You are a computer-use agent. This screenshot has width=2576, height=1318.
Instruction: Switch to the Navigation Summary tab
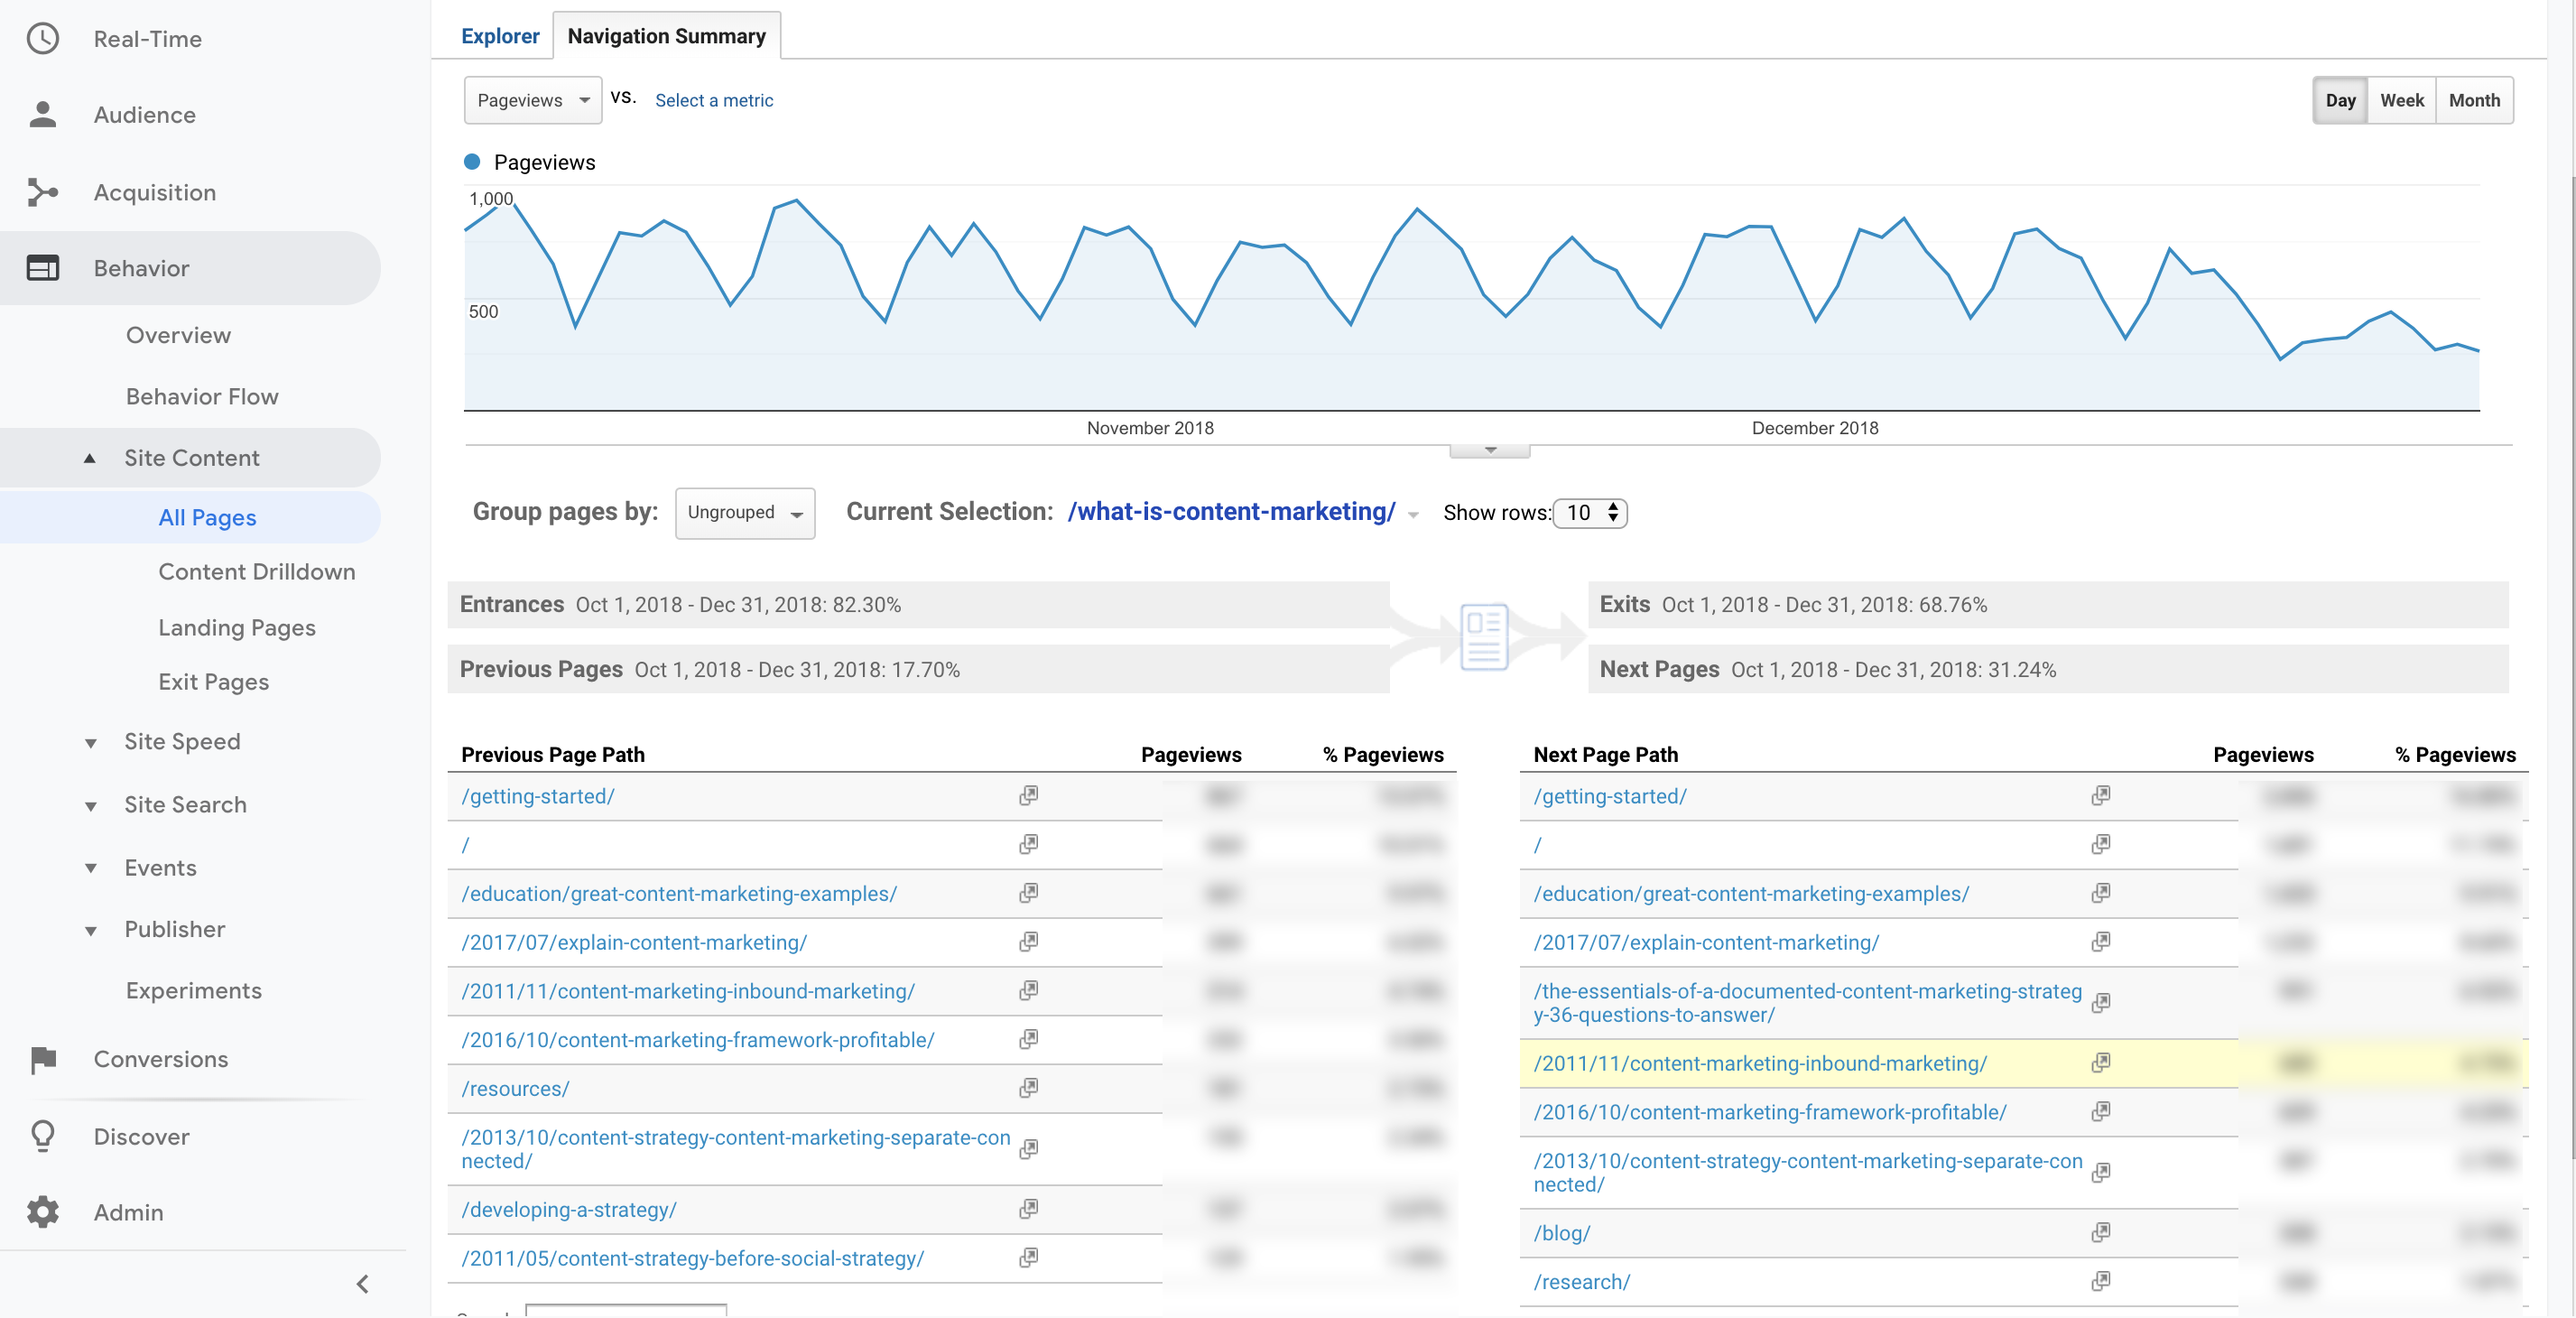pyautogui.click(x=663, y=33)
